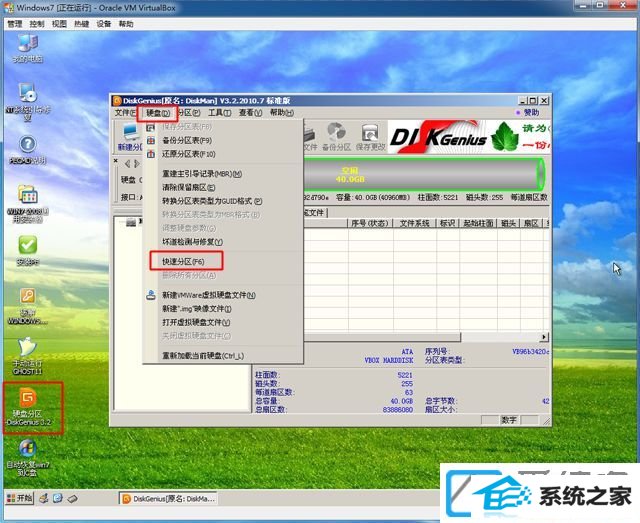Screen dimensions: 640x523
Task: Open the 文件 menu in DiskGenius
Action: 124,113
